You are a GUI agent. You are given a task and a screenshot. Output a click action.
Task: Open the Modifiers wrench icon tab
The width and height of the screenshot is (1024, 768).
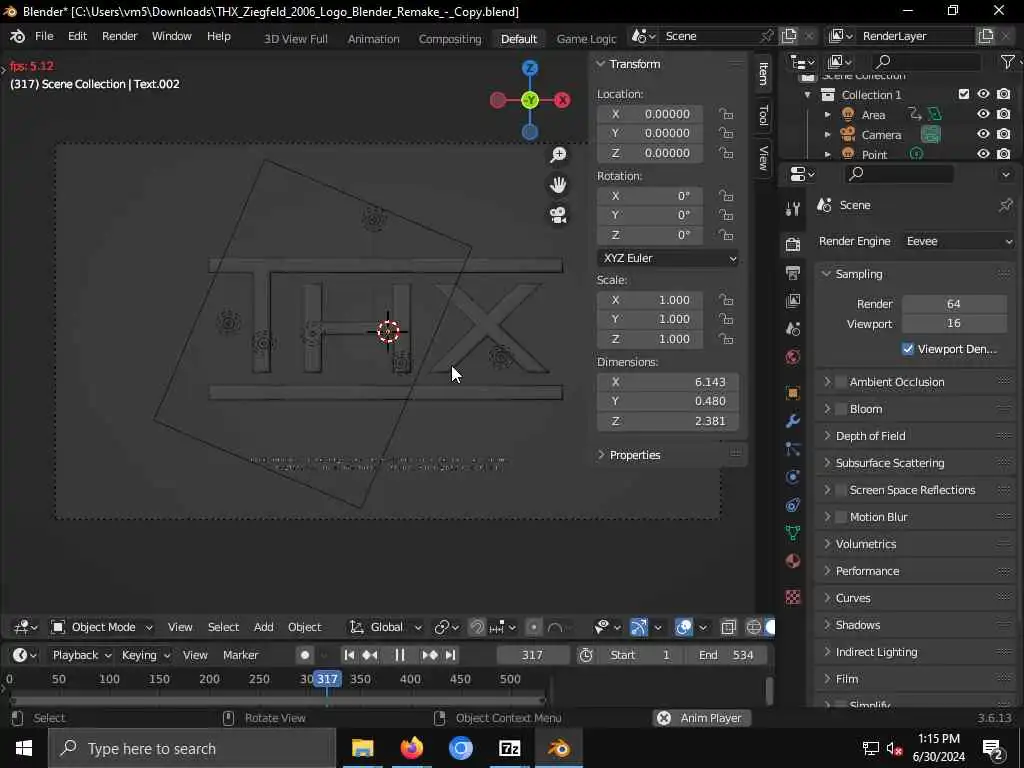[x=793, y=421]
